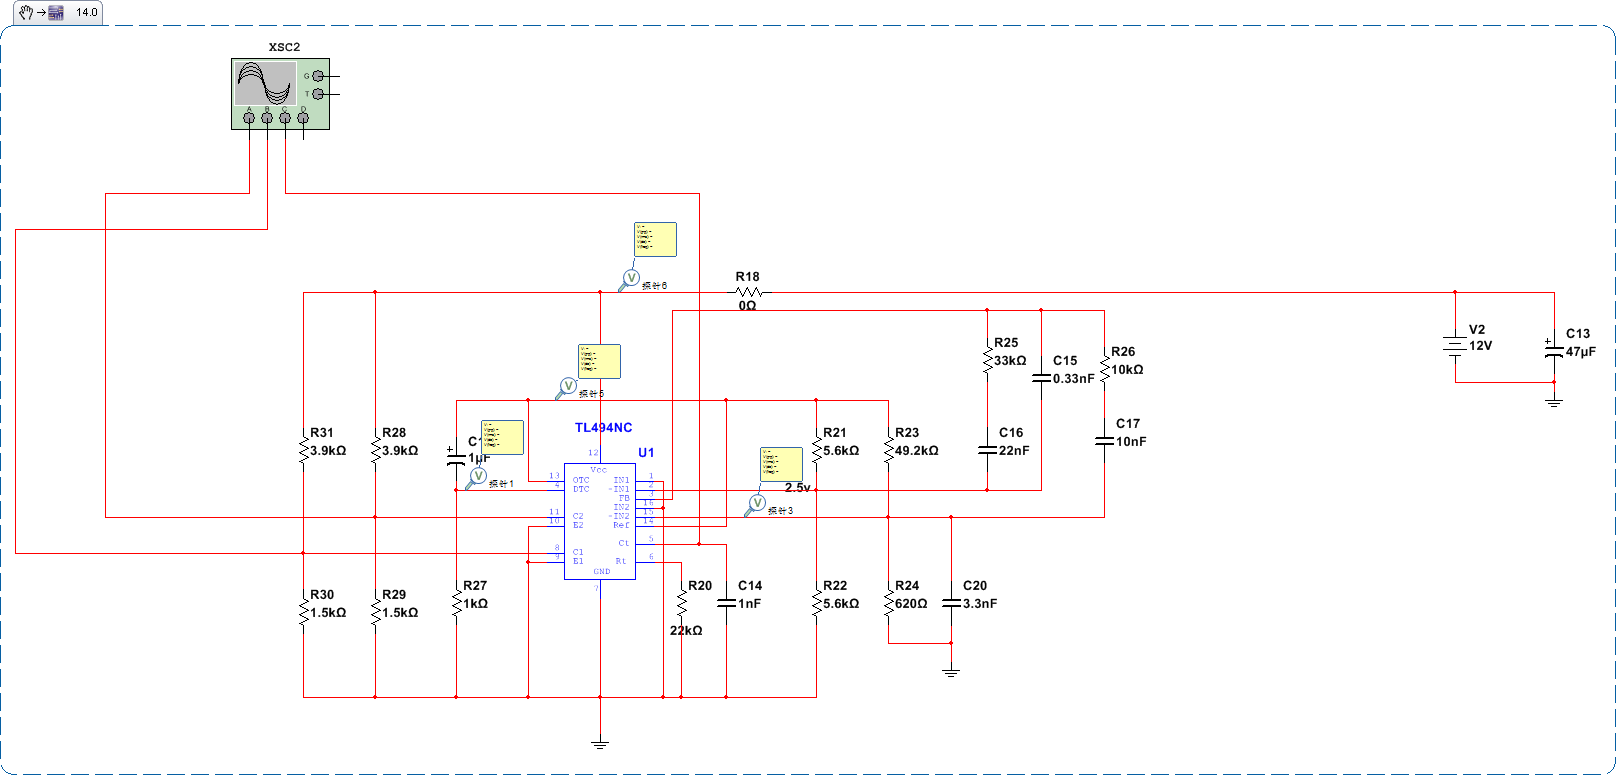Click ground symbol below C20
This screenshot has width=1616, height=775.
951,670
